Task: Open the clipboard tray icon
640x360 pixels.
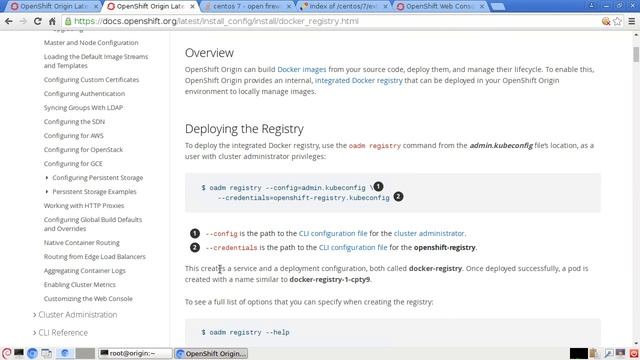Action: pyautogui.click(x=594, y=353)
